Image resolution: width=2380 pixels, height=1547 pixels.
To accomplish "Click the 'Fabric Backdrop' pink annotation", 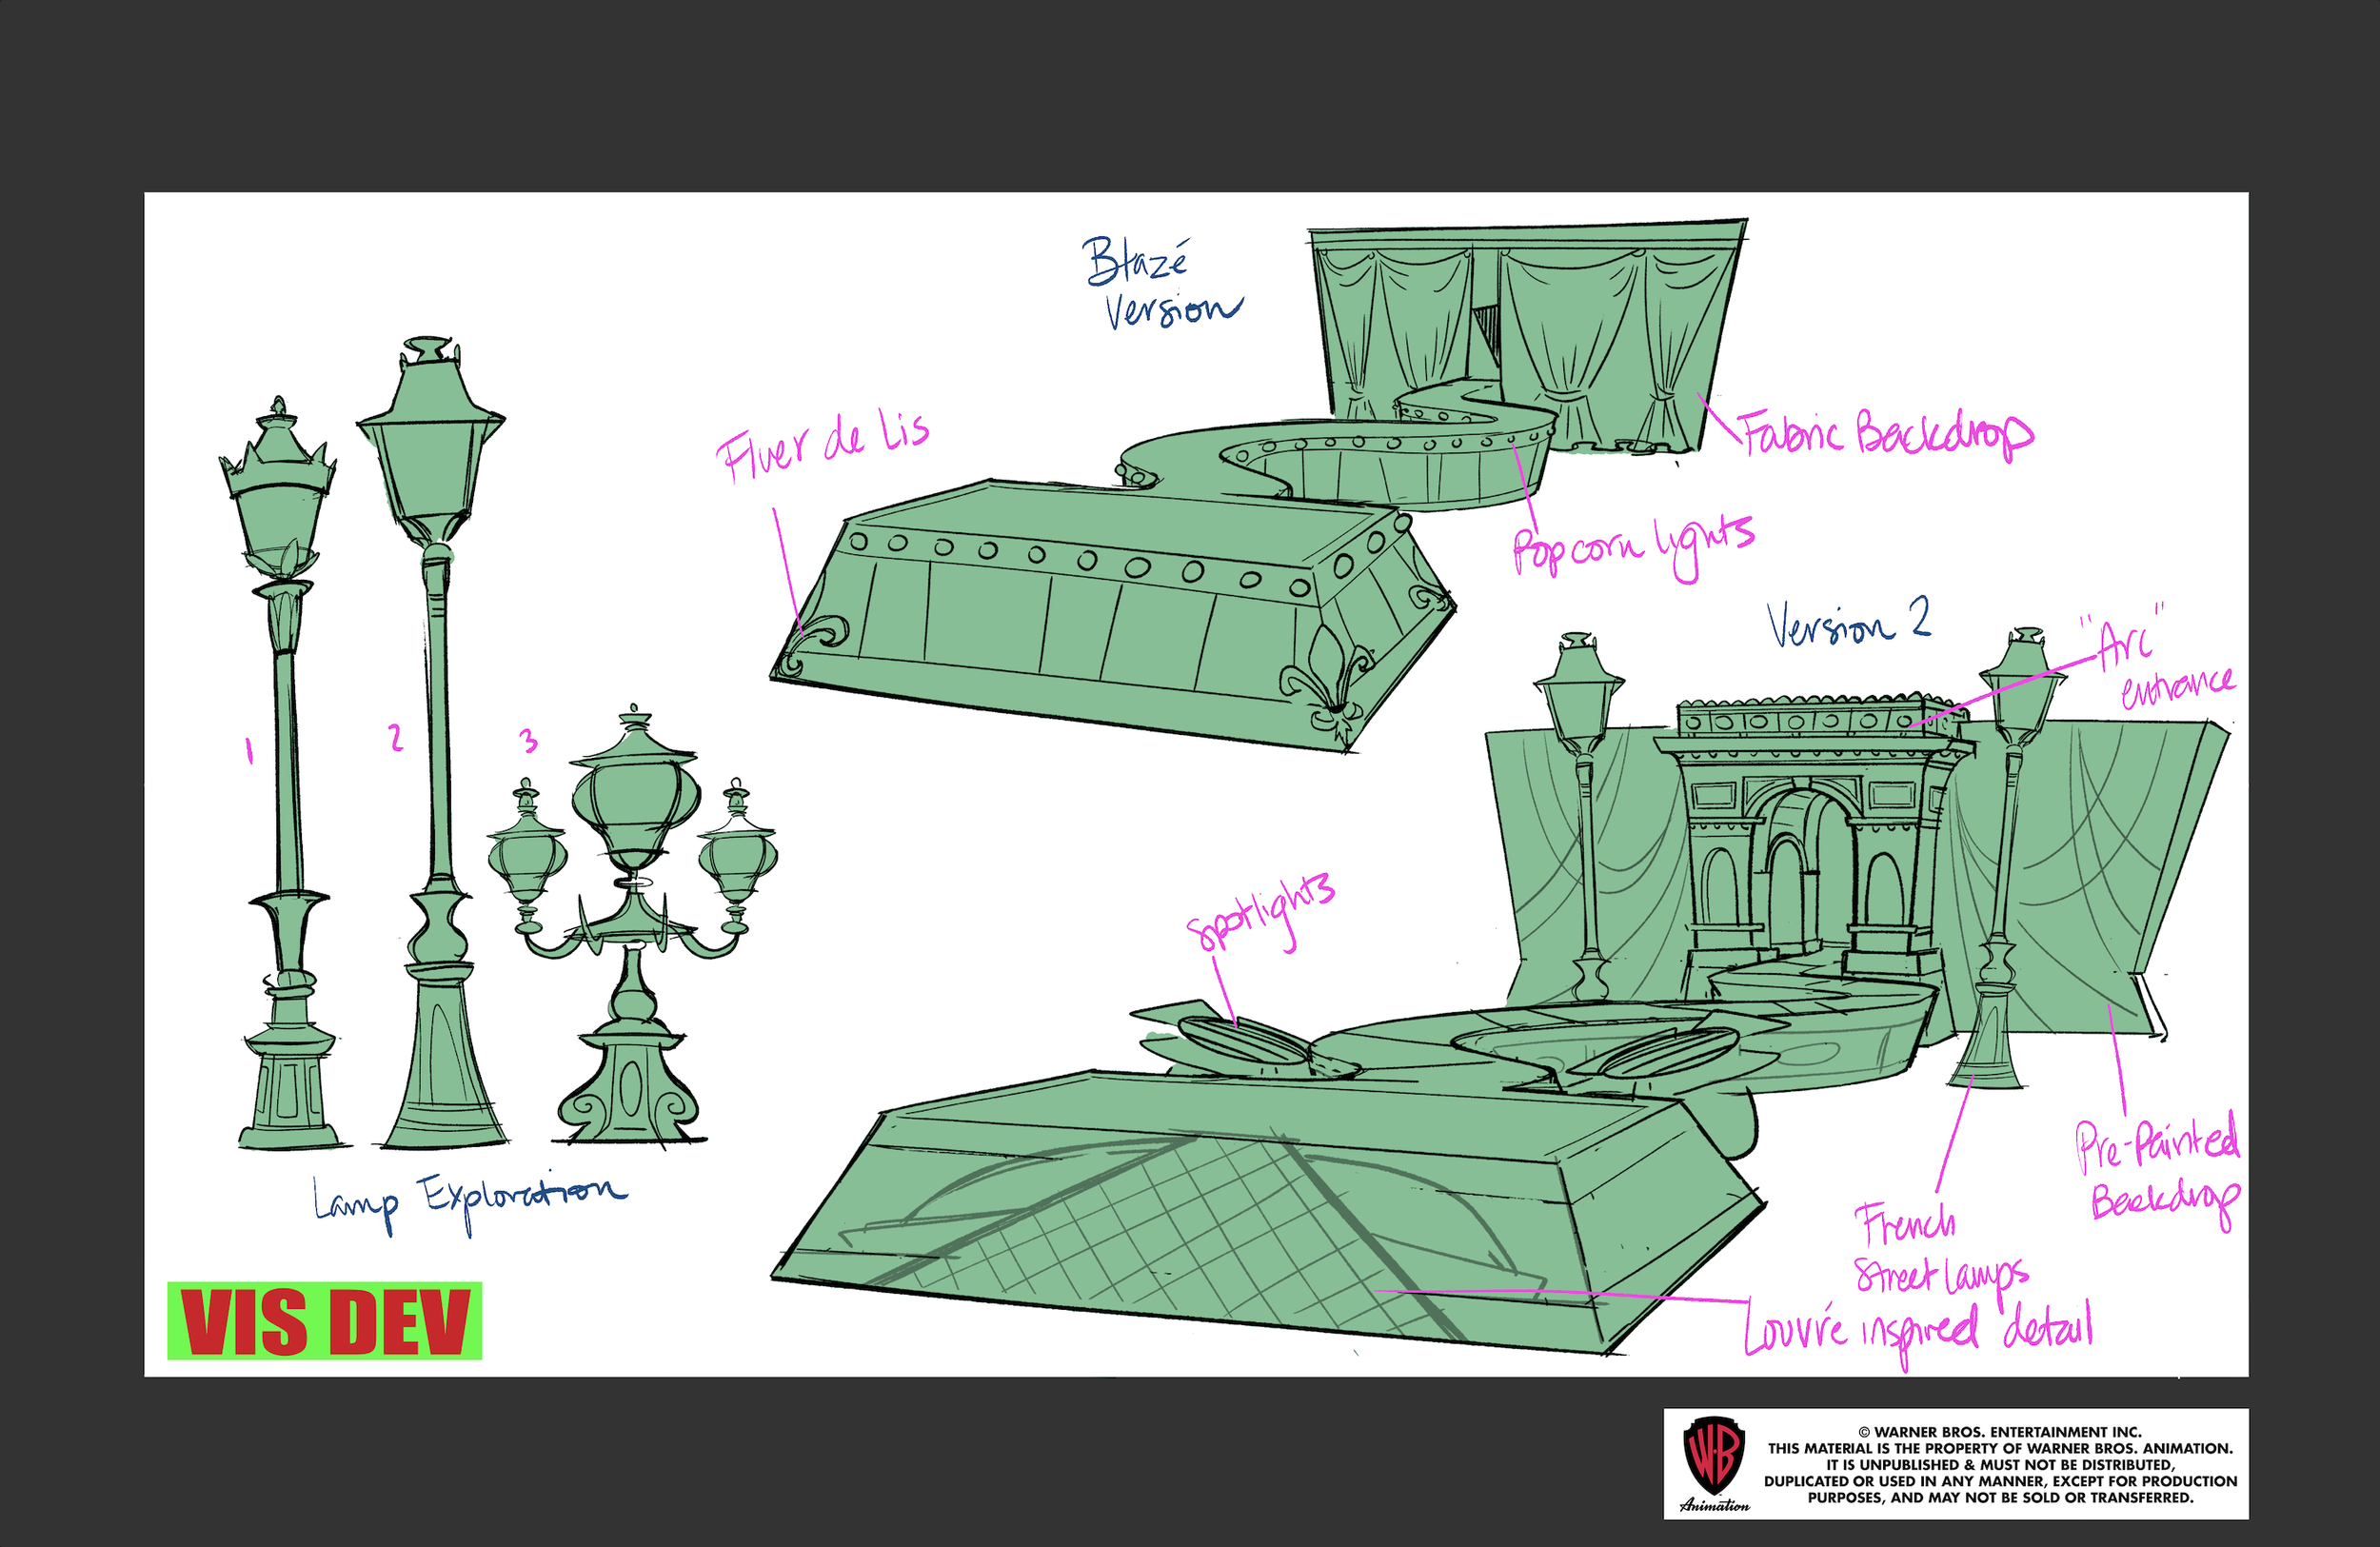I will point(1885,435).
